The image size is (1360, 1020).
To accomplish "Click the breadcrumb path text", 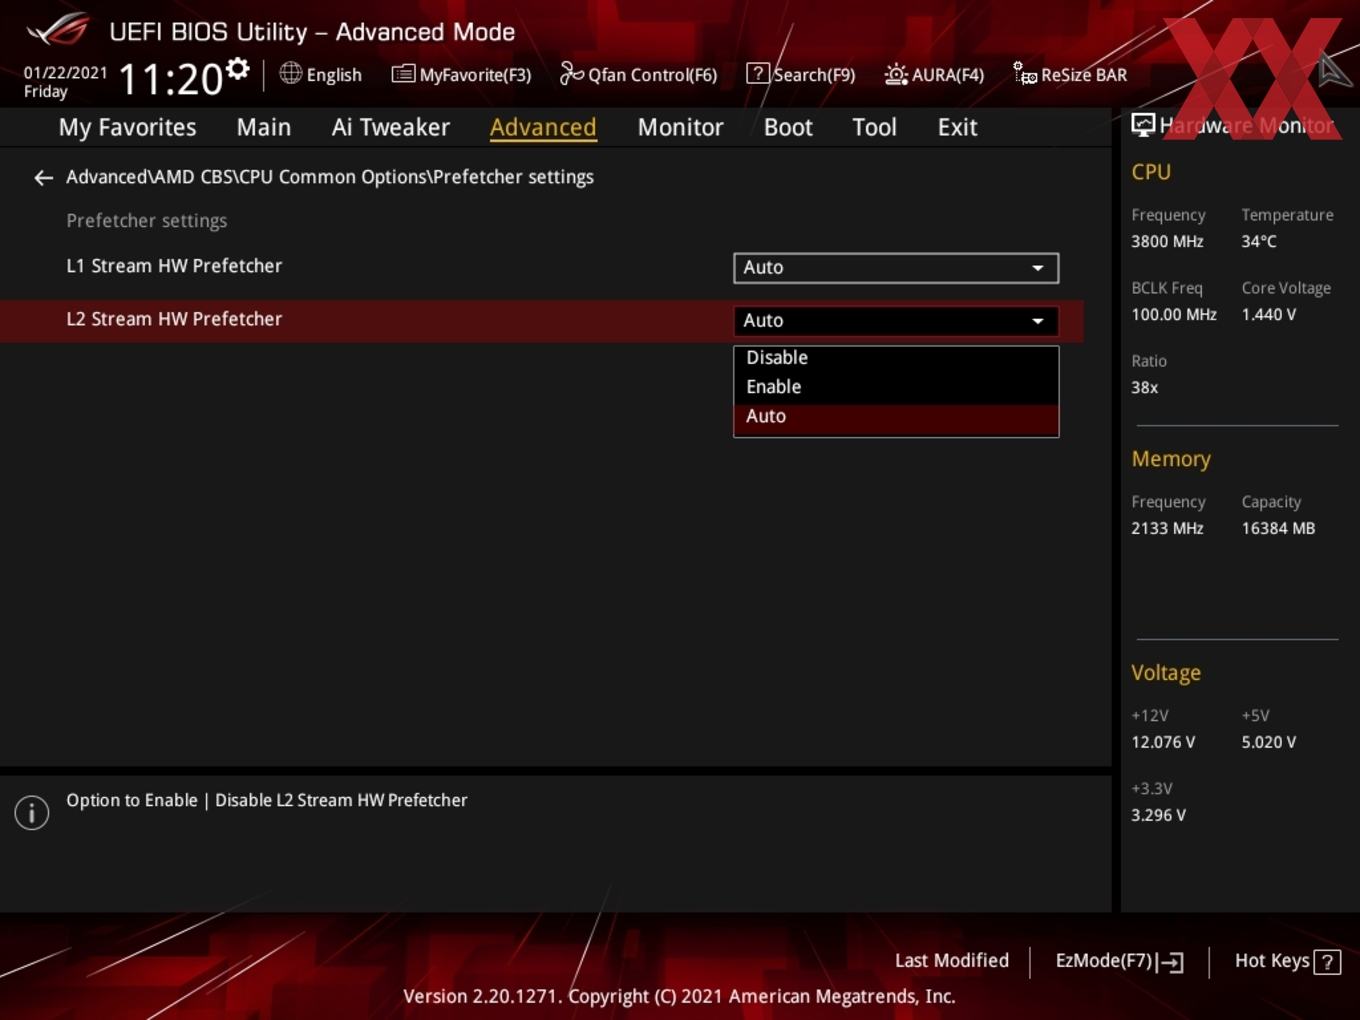I will coord(330,177).
